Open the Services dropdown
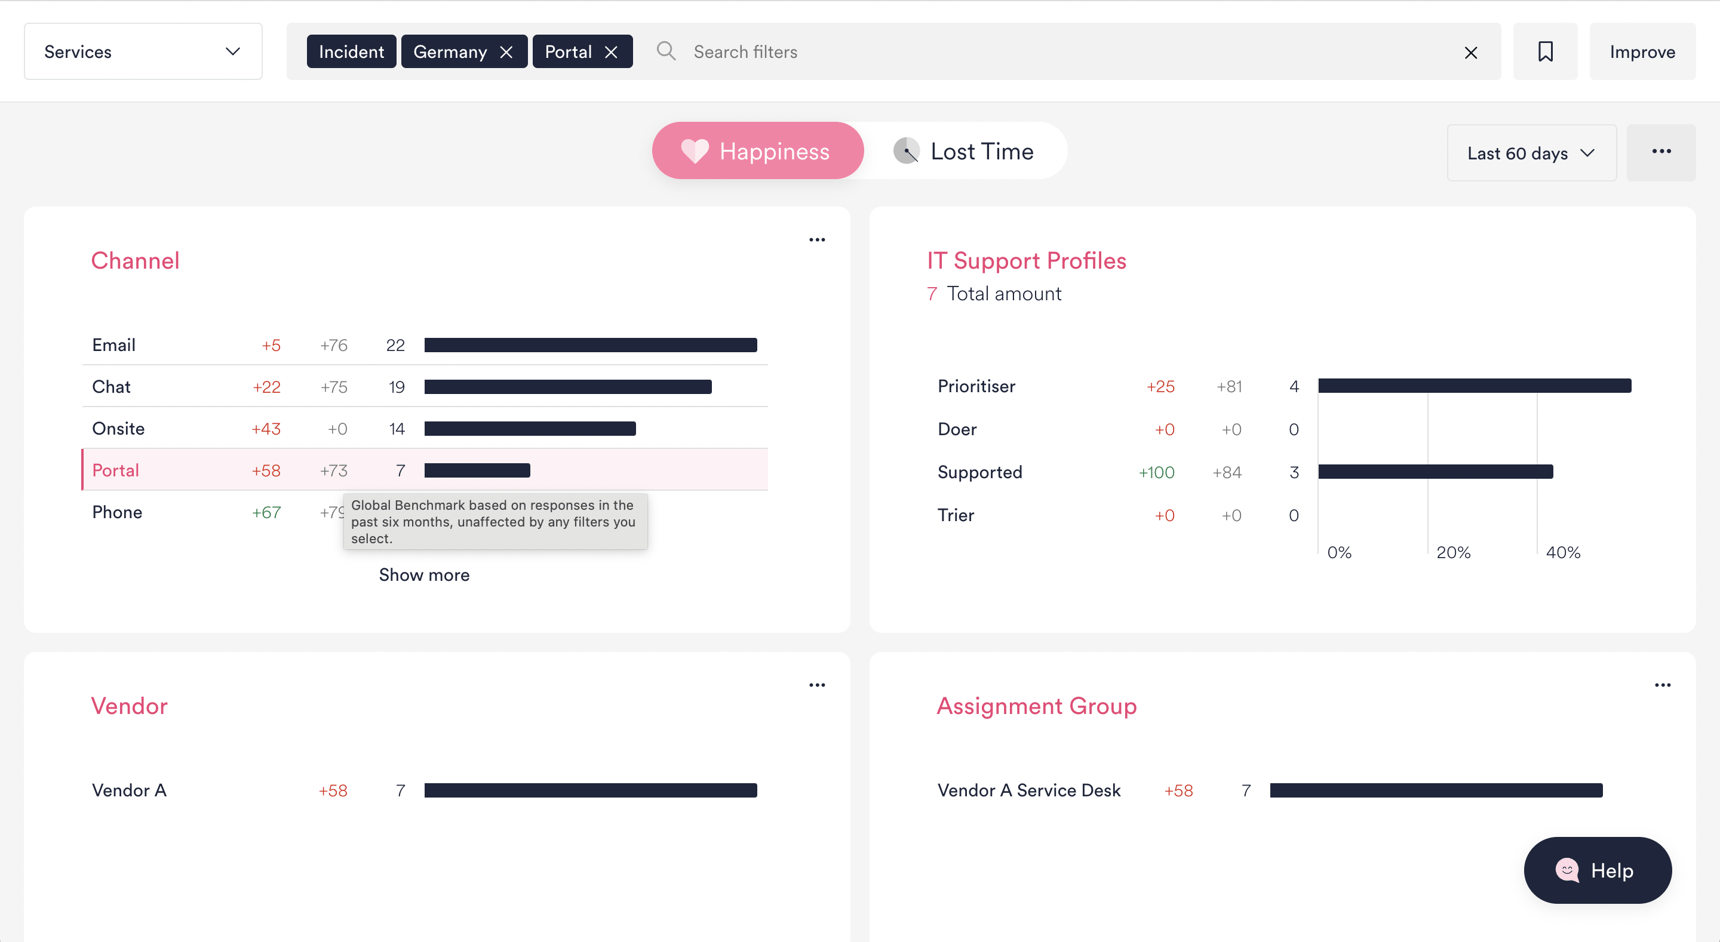 142,51
